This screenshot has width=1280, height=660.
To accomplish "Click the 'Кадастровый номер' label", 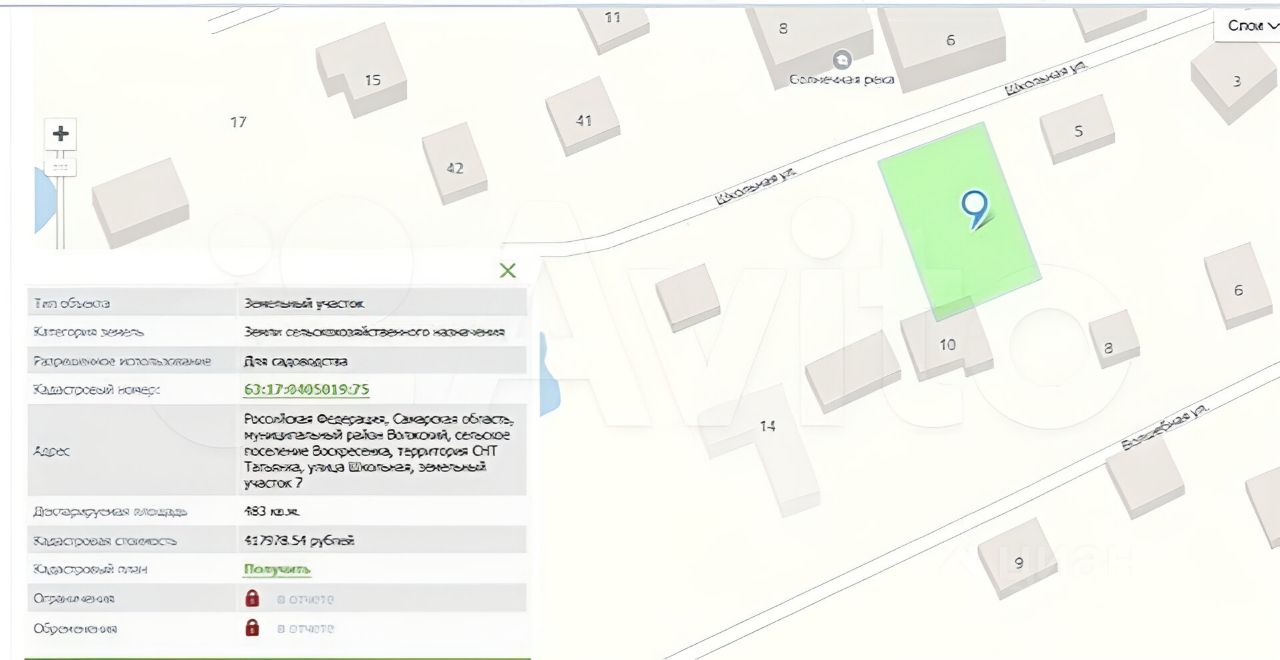I will pyautogui.click(x=97, y=390).
